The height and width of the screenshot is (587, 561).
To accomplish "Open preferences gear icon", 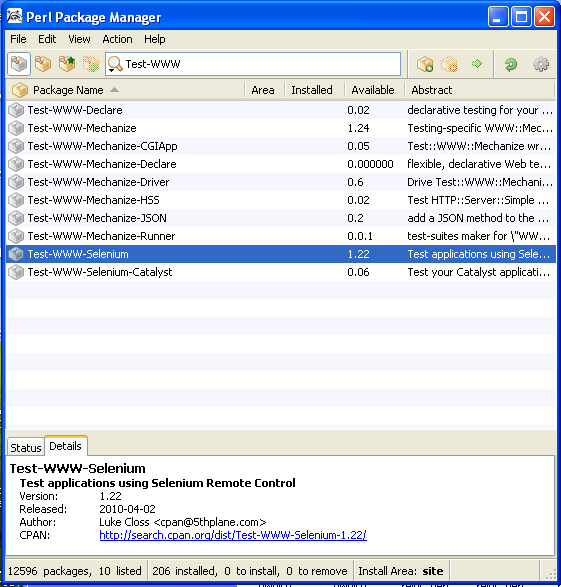I will [541, 64].
